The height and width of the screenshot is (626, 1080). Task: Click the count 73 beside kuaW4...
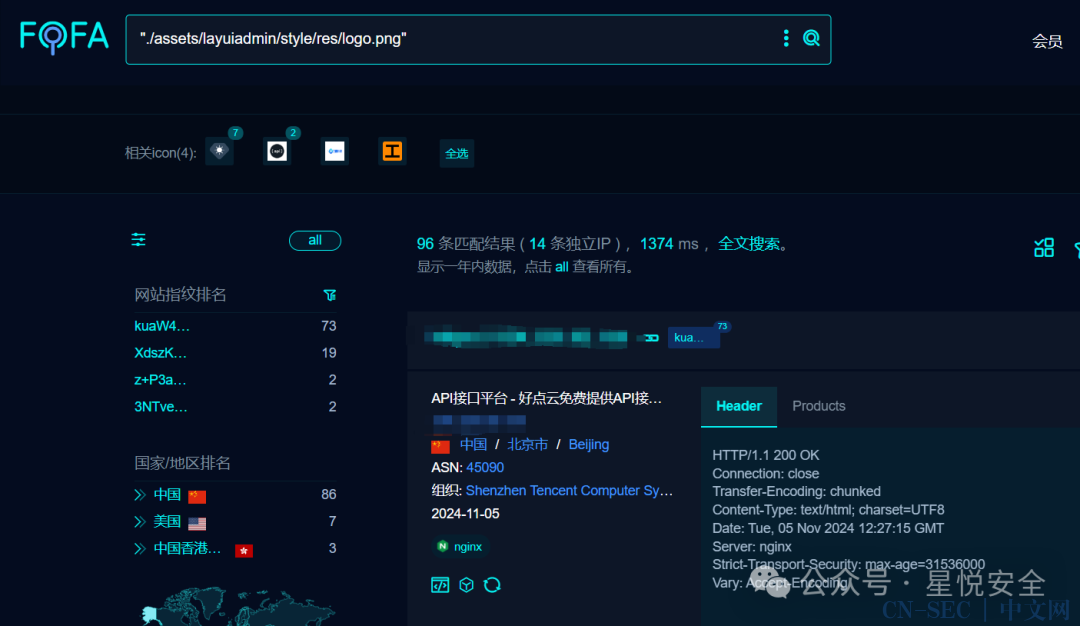point(329,326)
